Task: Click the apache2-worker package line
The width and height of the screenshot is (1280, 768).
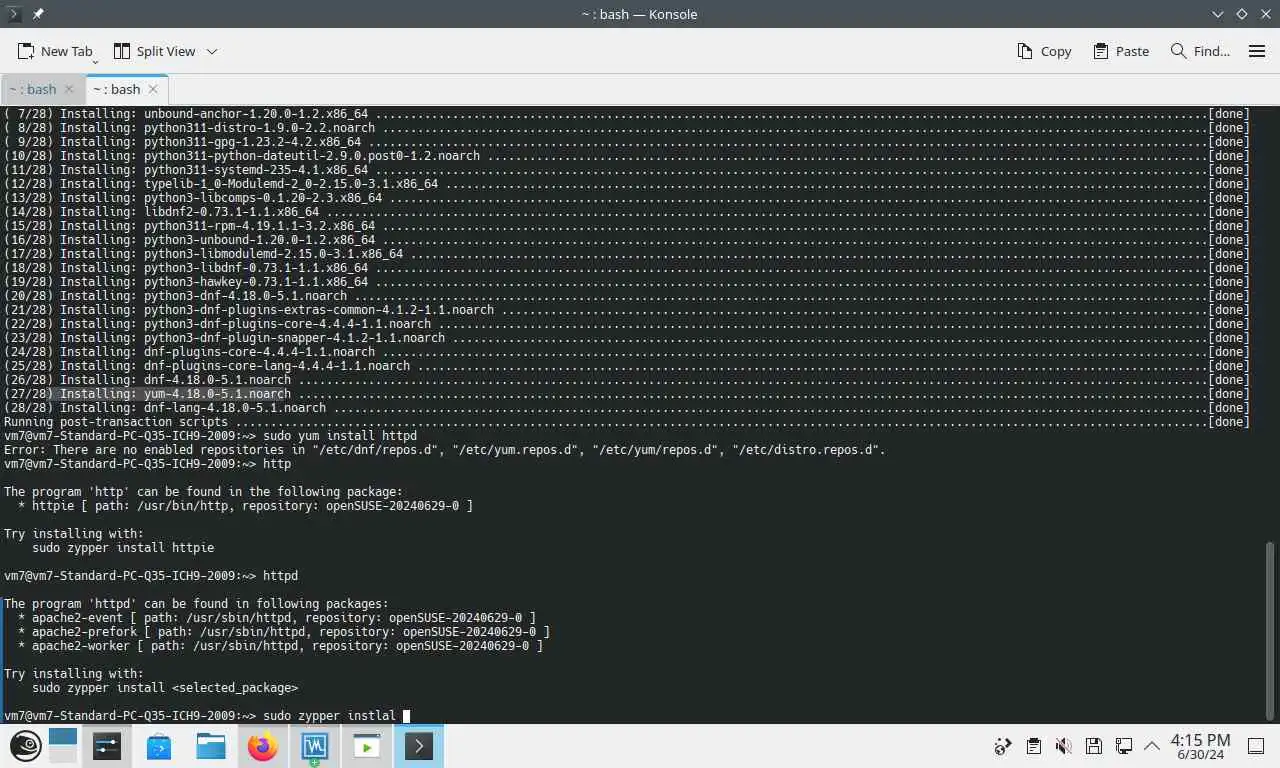Action: (x=280, y=646)
